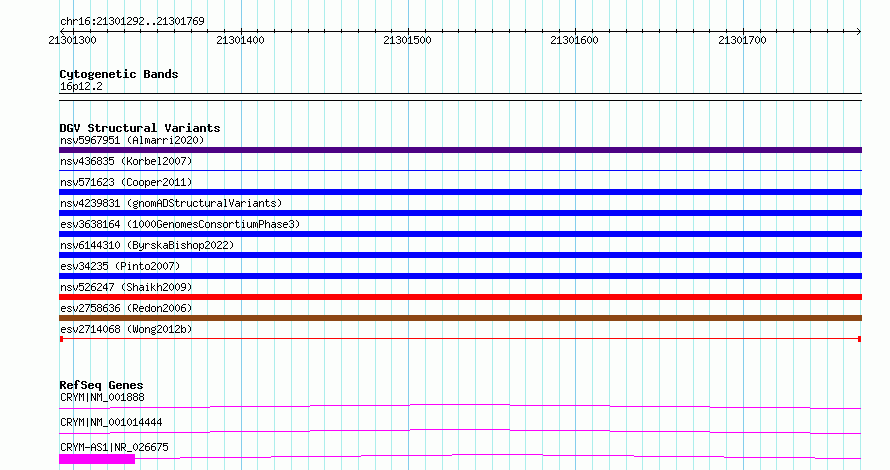This screenshot has height=470, width=890.
Task: Select the RefSeq Genes track title
Action: tap(101, 385)
